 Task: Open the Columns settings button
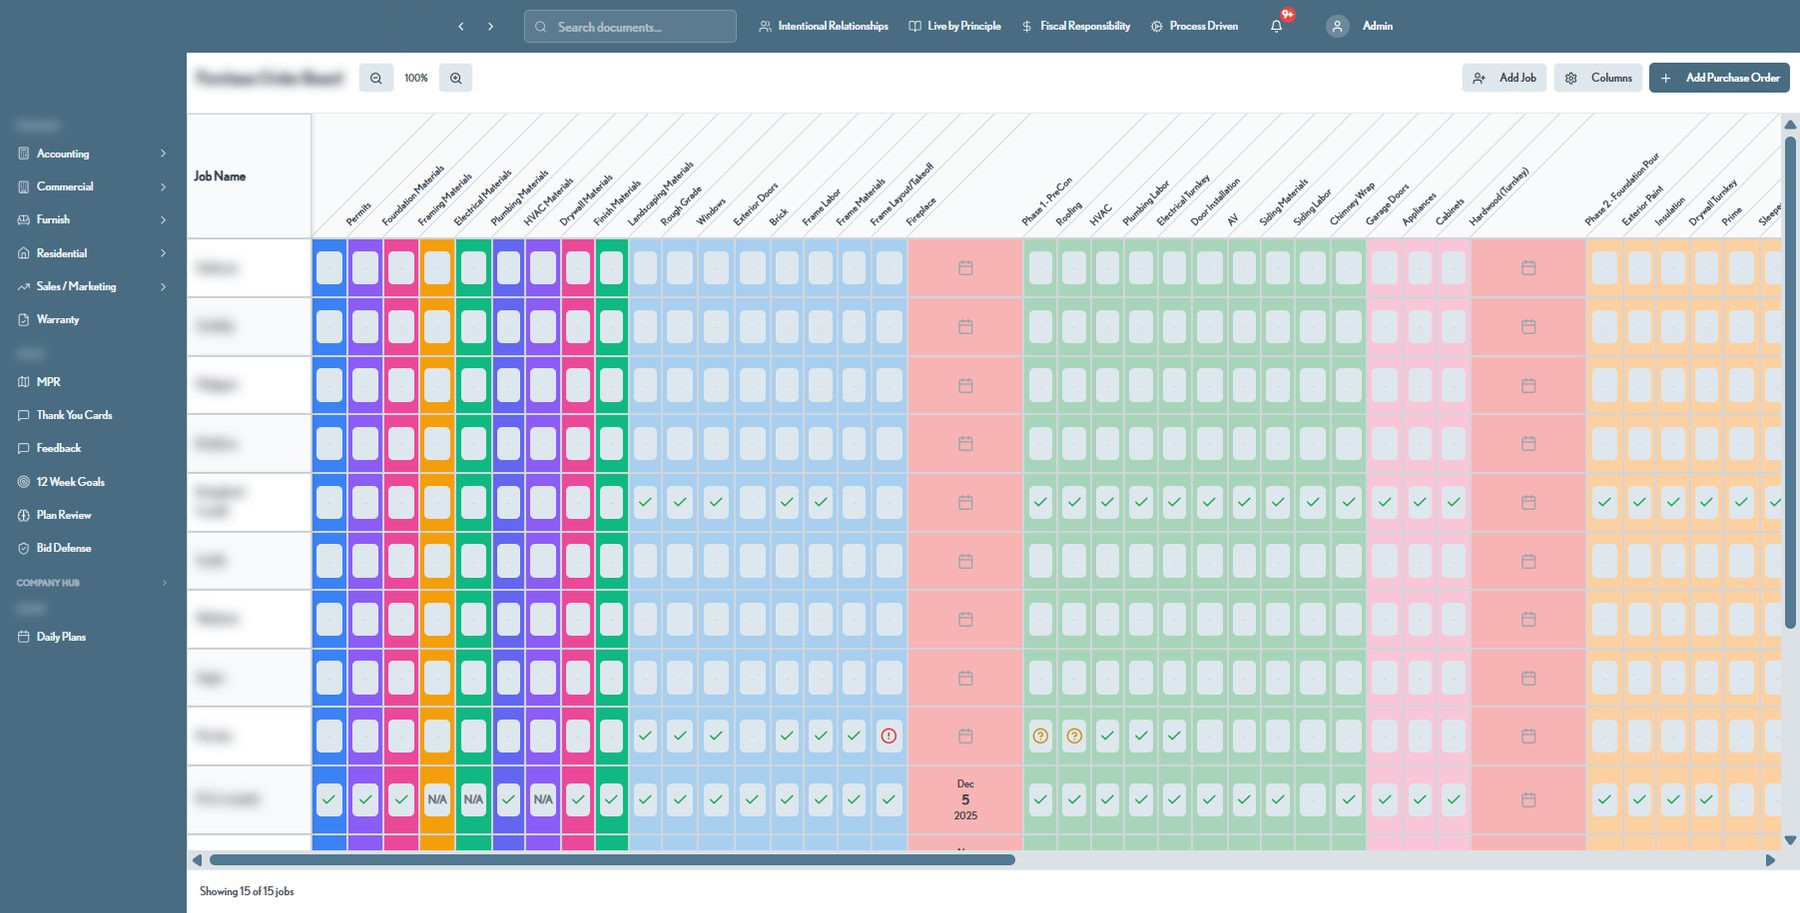point(1598,78)
